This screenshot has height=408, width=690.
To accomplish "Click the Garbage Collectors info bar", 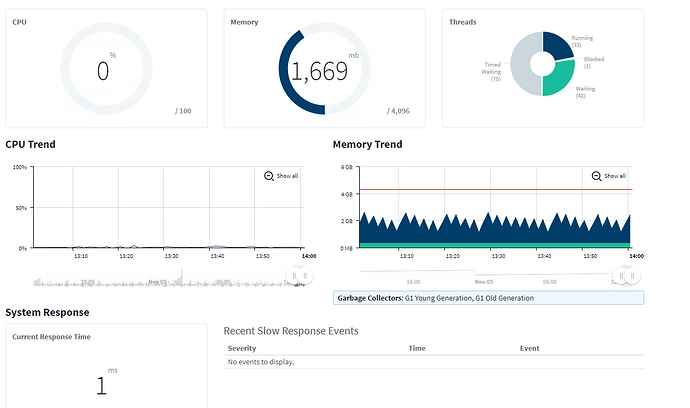I will coord(488,298).
